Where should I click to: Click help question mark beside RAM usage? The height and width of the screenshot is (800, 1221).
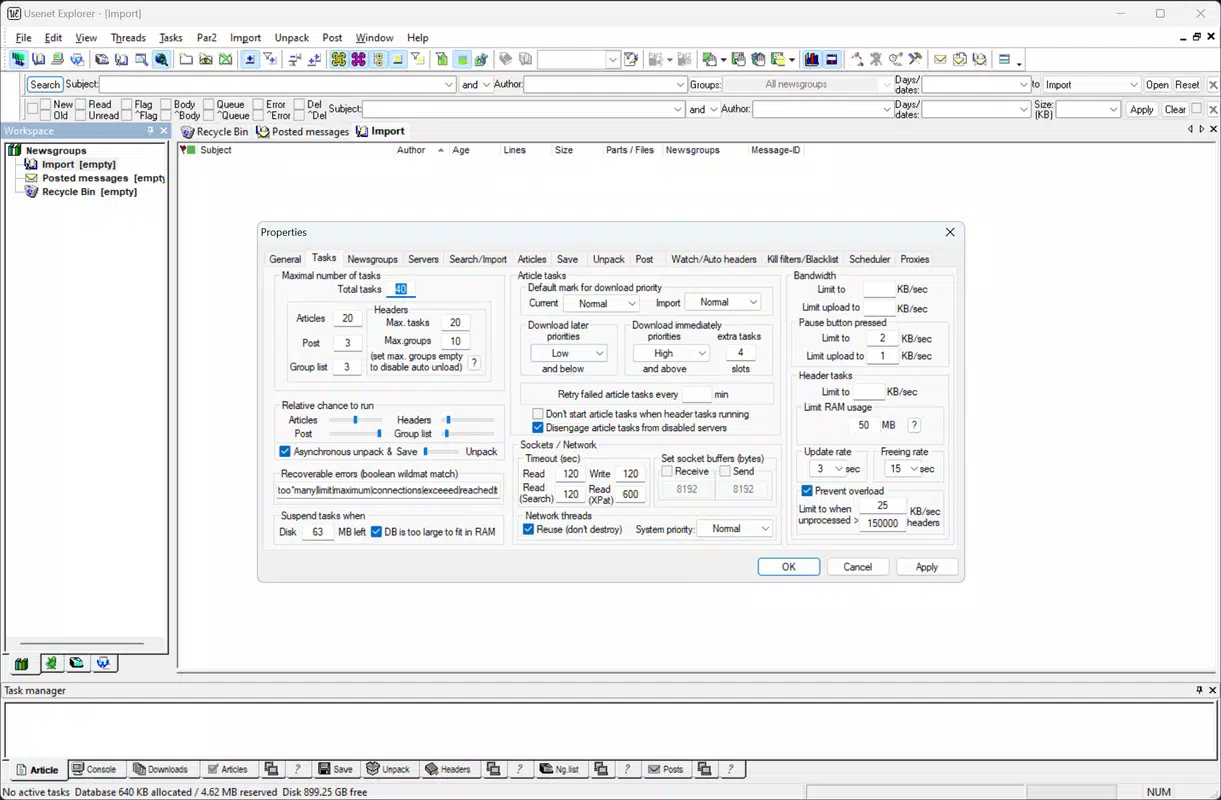click(x=913, y=425)
